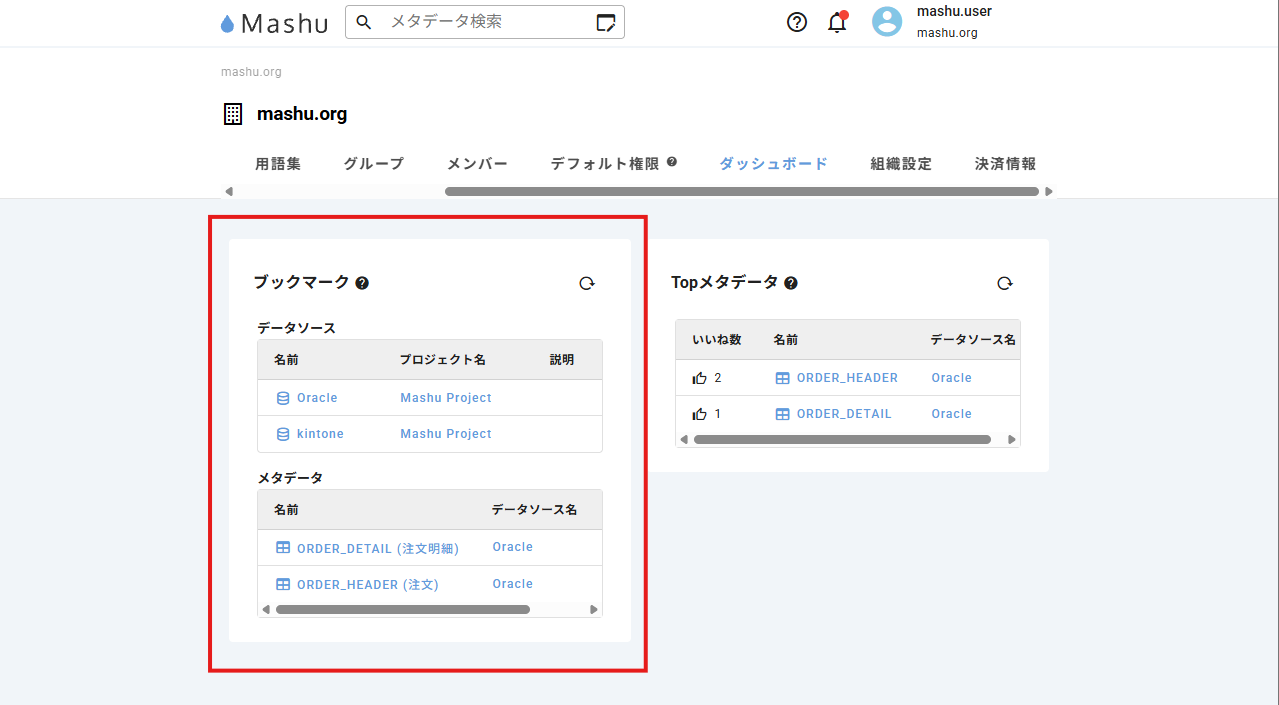Click left arrow of Topメタデータ scrollbar

(x=684, y=439)
